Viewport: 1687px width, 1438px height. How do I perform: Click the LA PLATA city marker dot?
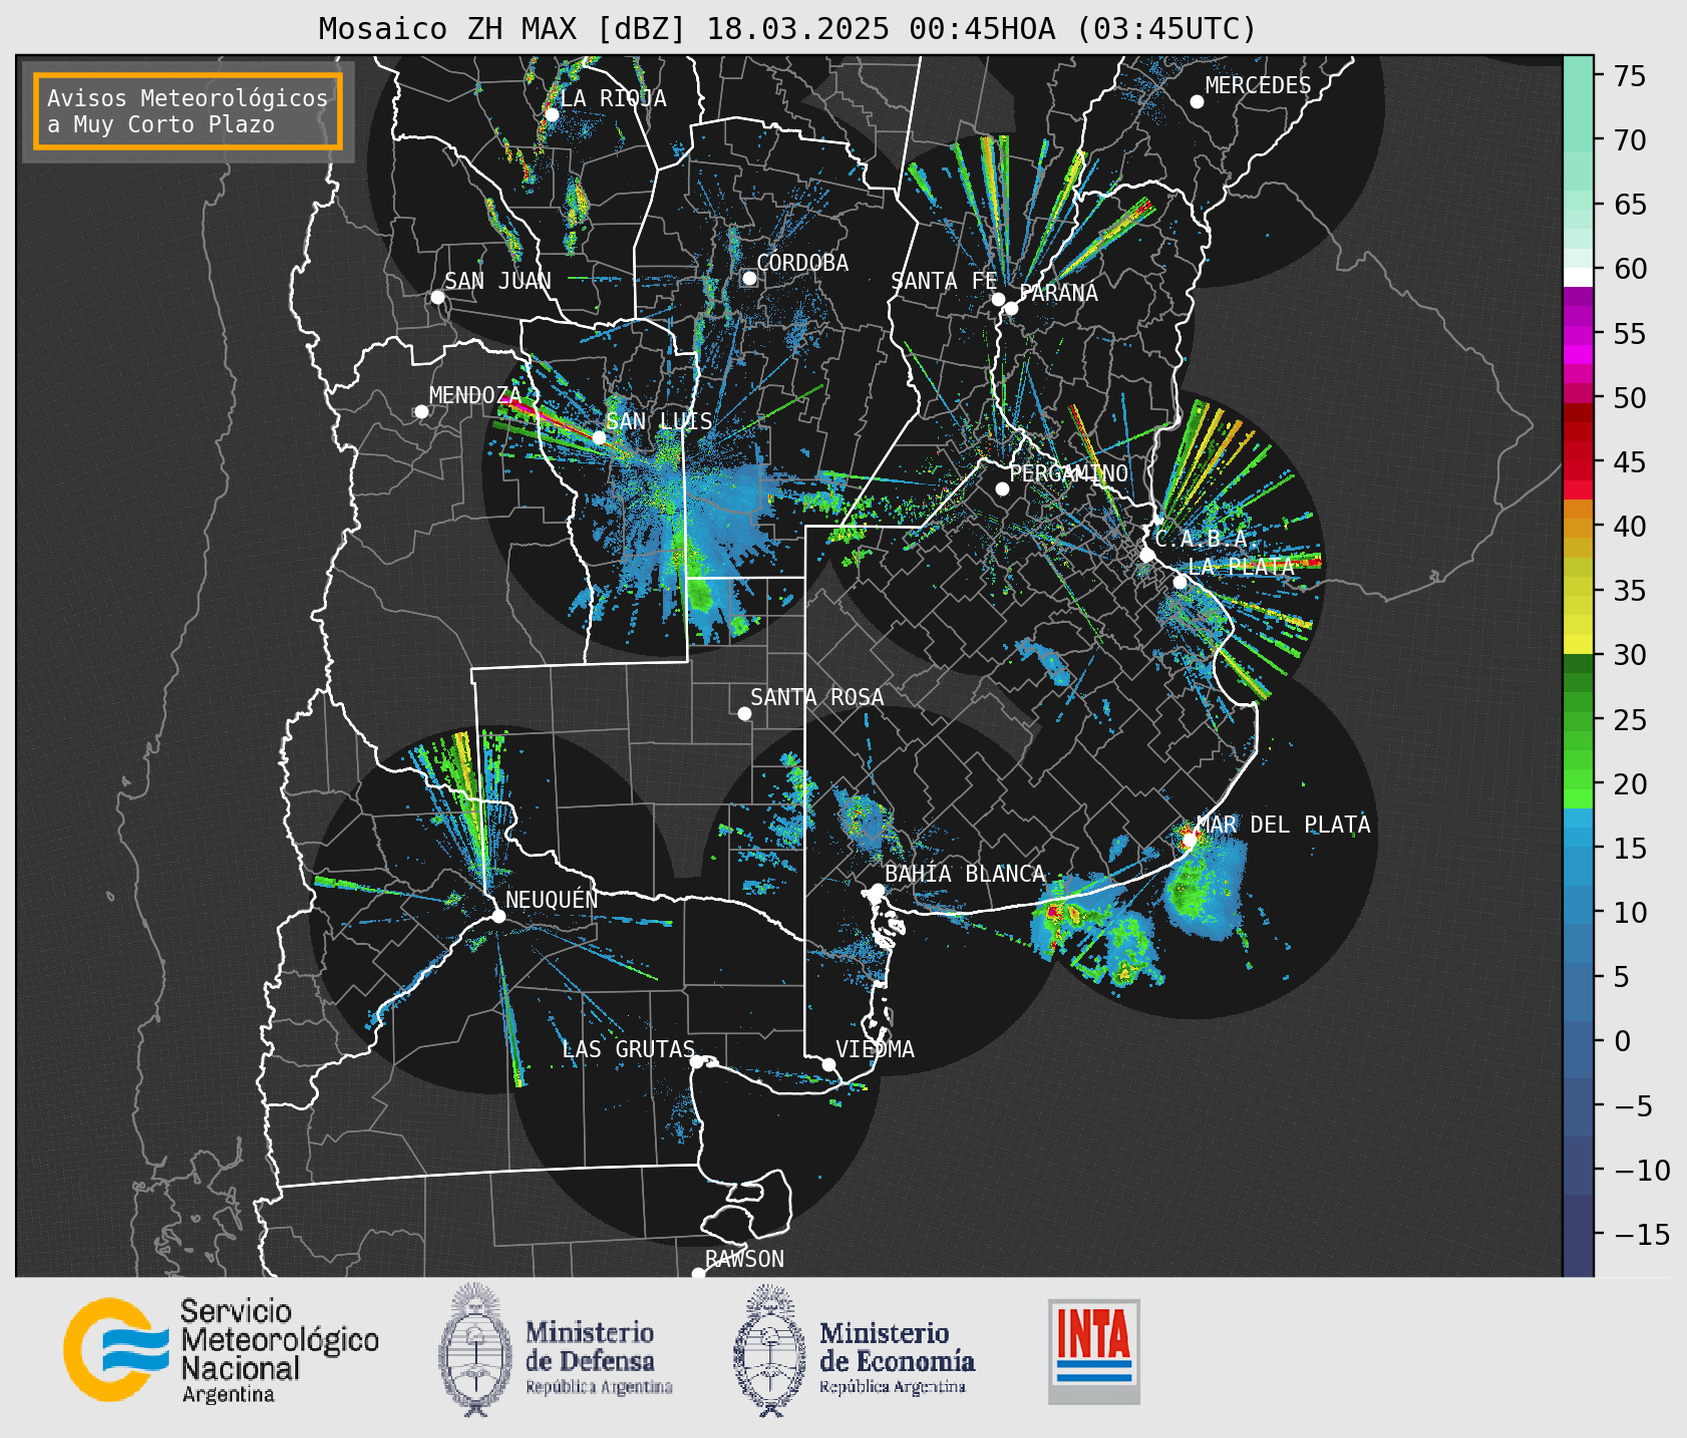[x=1180, y=582]
